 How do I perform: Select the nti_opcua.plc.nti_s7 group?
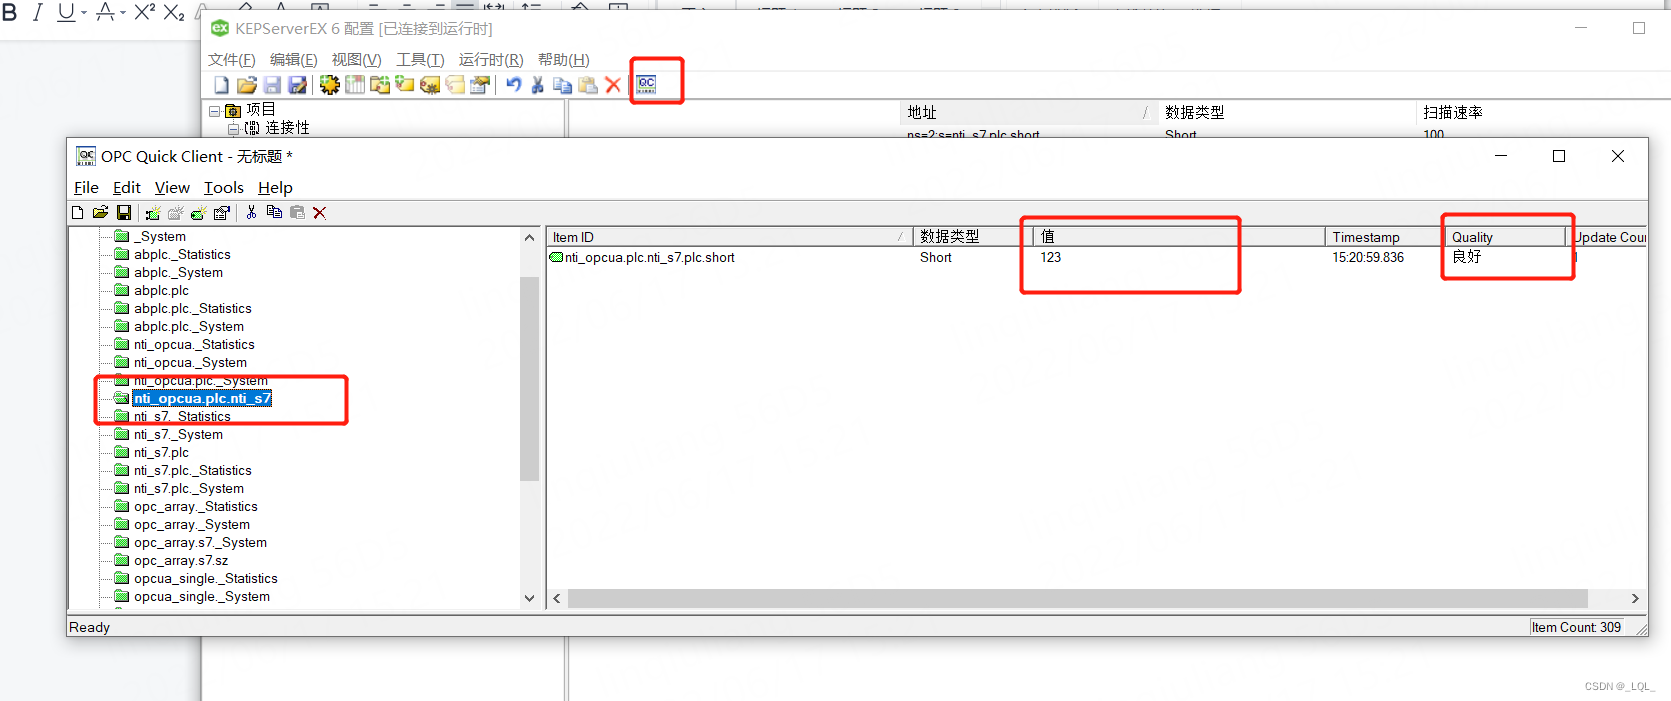point(202,399)
